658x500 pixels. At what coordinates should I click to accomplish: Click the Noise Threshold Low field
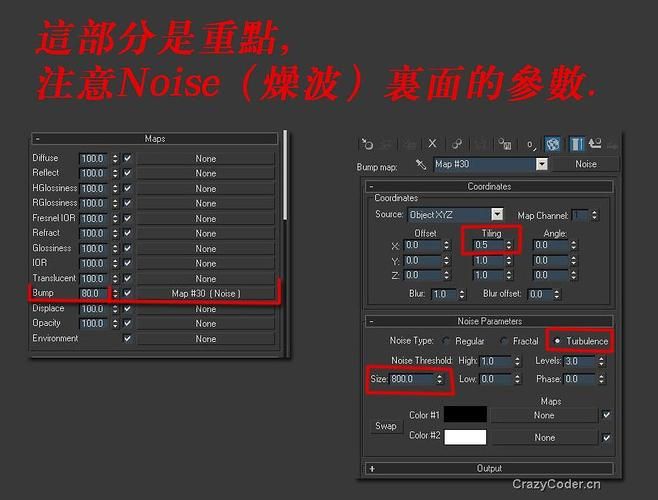[x=496, y=379]
